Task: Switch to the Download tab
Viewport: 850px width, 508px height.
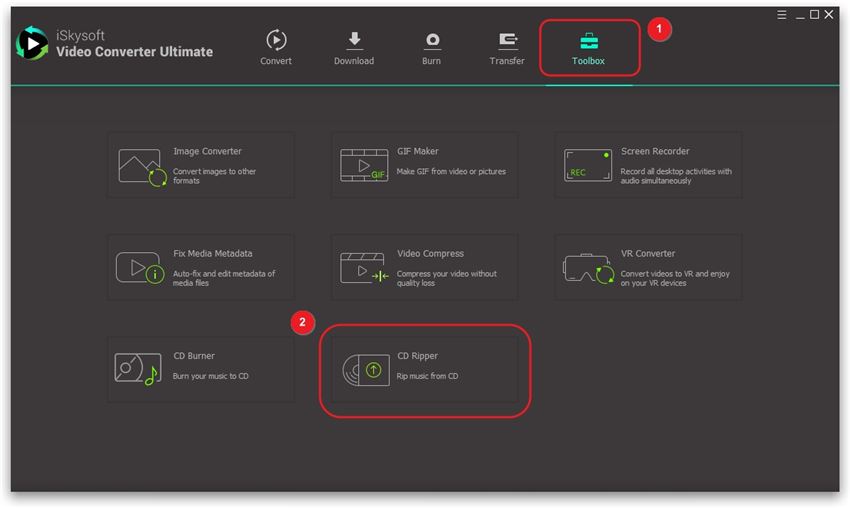Action: pos(354,47)
